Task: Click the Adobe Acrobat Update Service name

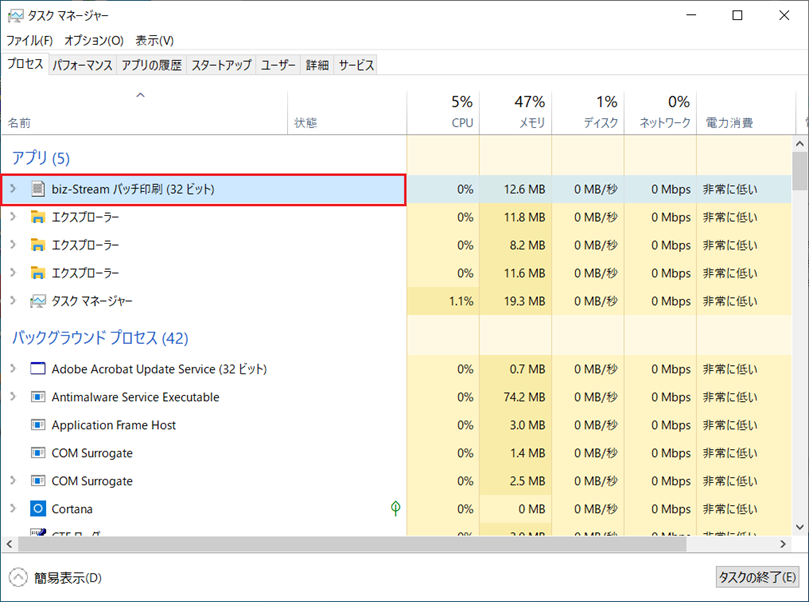Action: pos(159,369)
